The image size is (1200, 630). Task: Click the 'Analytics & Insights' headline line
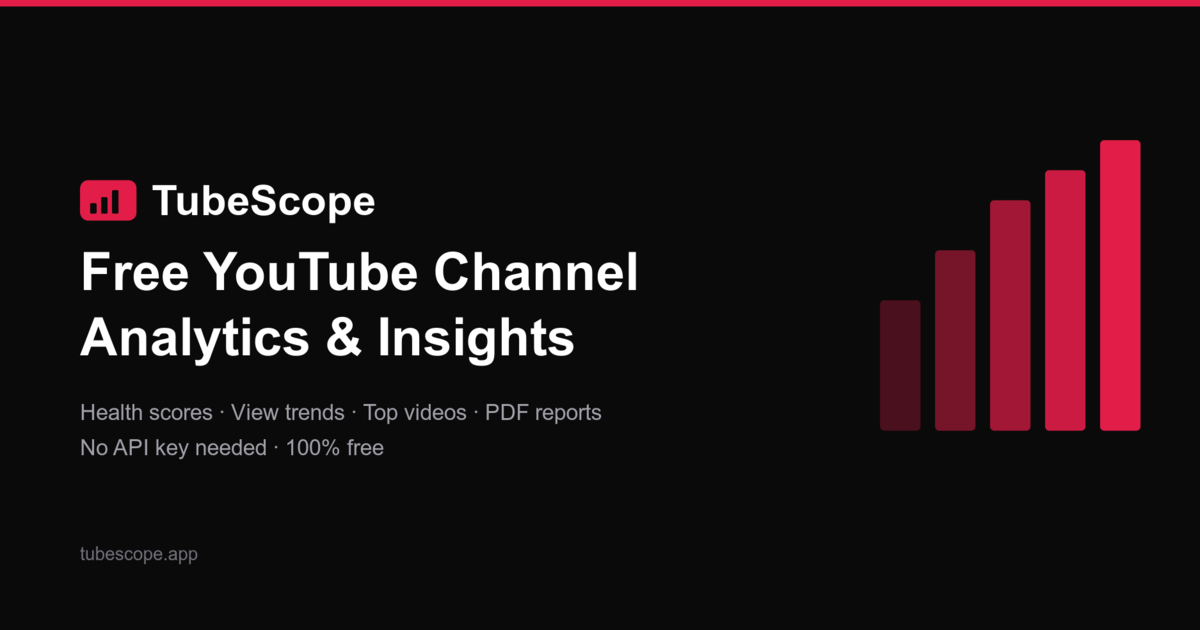(327, 339)
